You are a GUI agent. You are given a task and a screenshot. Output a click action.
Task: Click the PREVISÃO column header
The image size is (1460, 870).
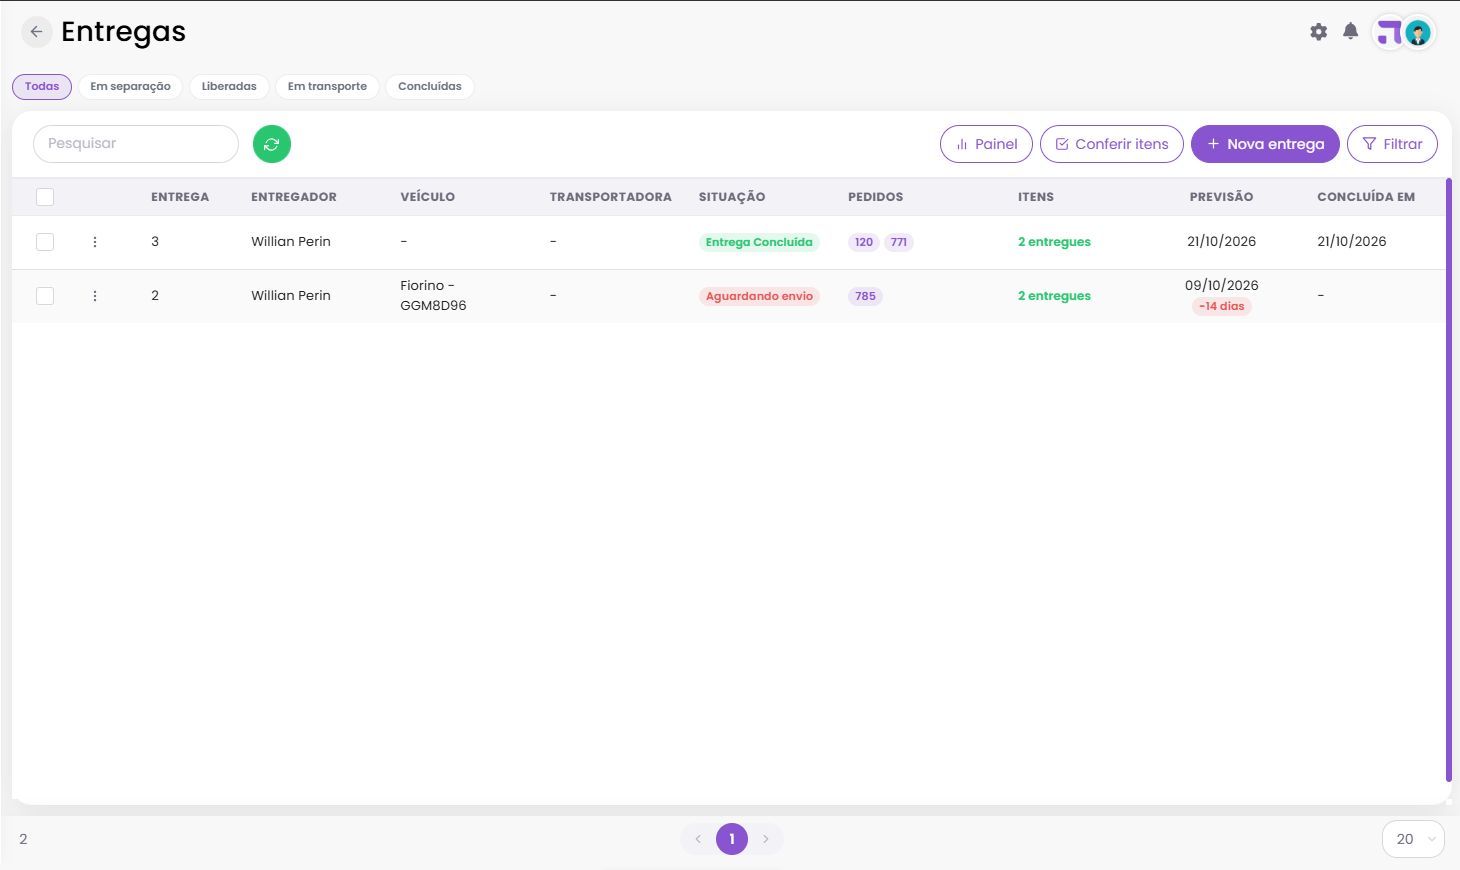tap(1221, 197)
